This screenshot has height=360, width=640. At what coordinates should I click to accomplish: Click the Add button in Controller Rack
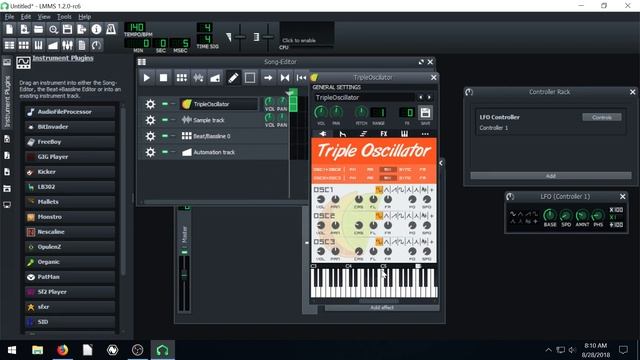(551, 176)
